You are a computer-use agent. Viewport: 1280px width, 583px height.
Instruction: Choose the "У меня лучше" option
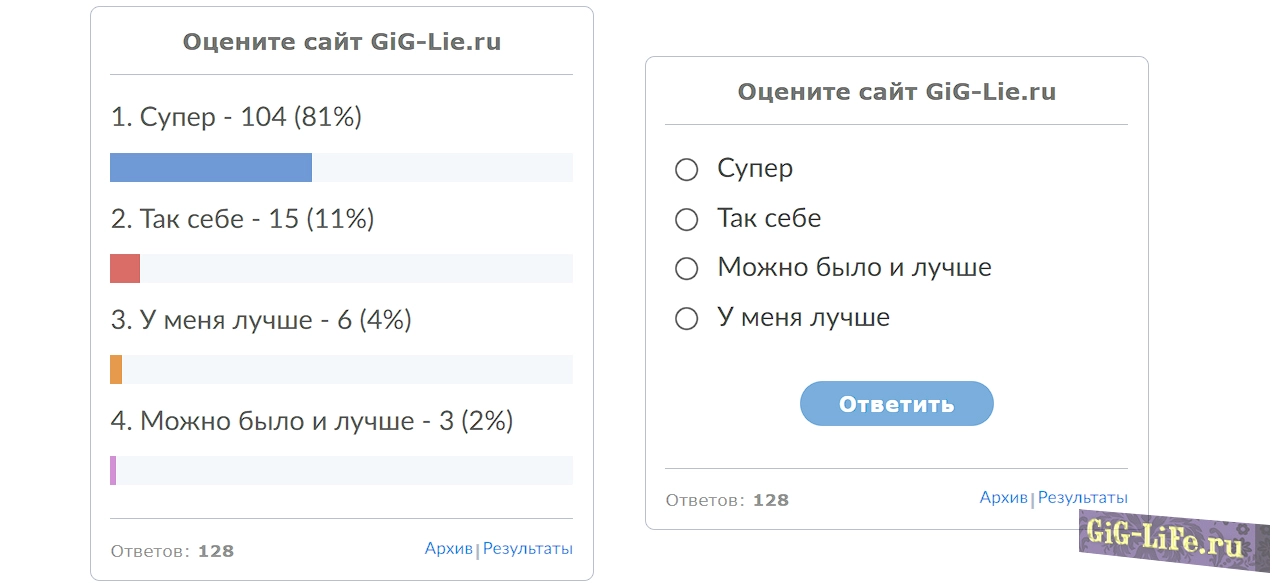click(686, 318)
